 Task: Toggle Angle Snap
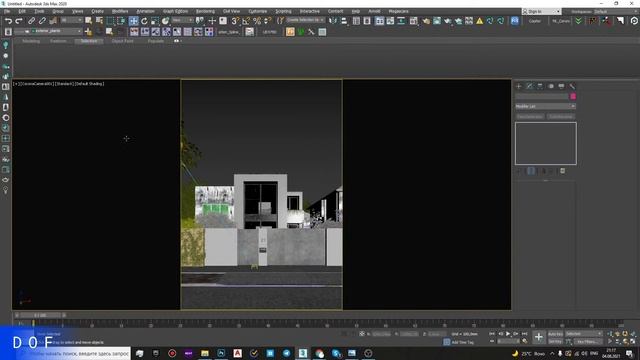(x=246, y=21)
